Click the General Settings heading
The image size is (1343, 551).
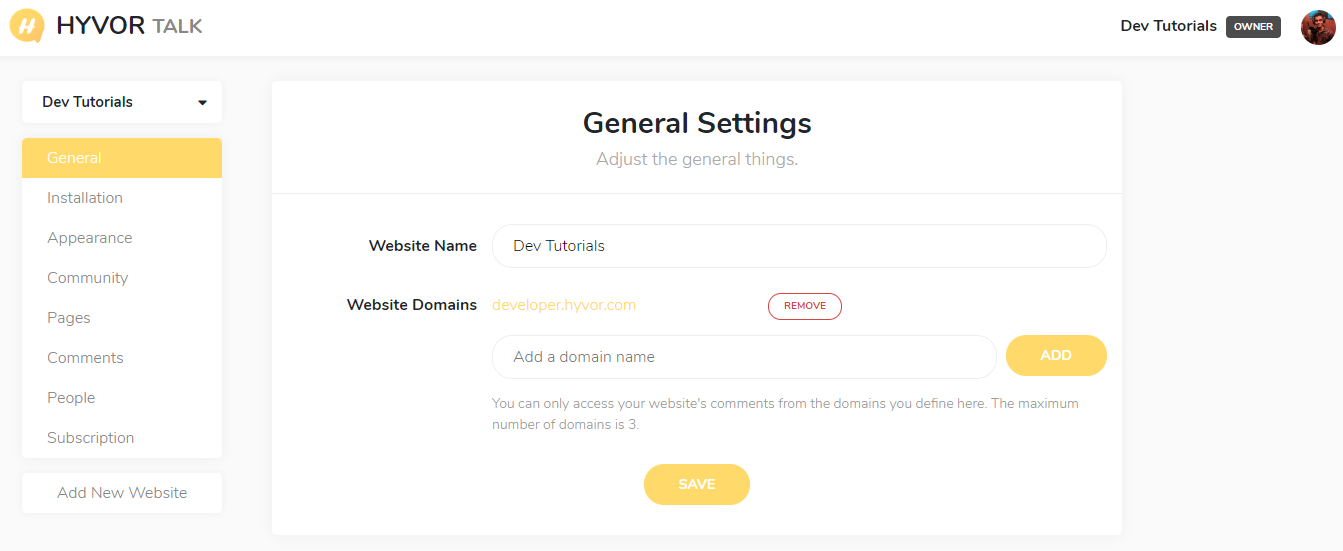(x=697, y=123)
